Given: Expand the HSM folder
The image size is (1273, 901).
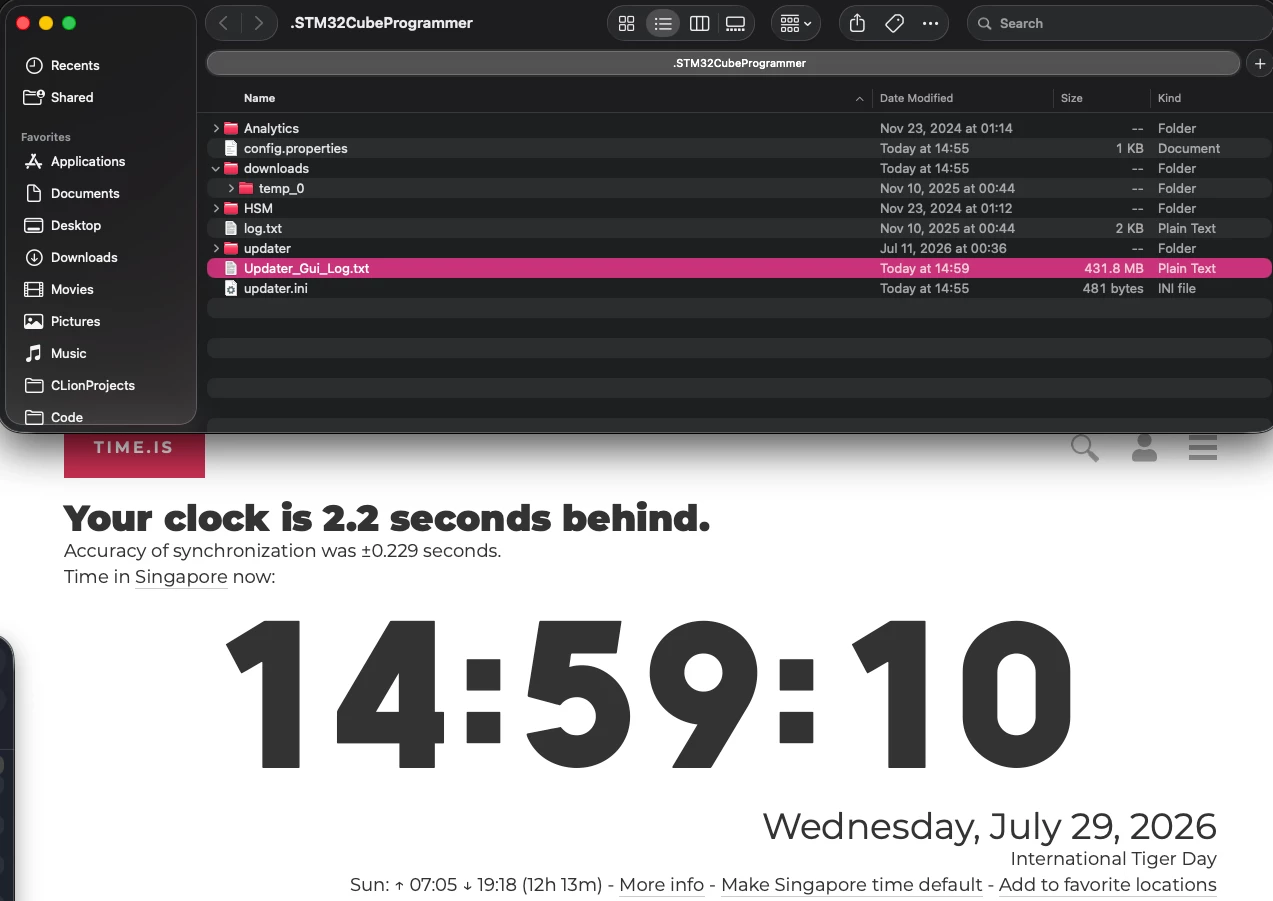Looking at the screenshot, I should tap(216, 208).
